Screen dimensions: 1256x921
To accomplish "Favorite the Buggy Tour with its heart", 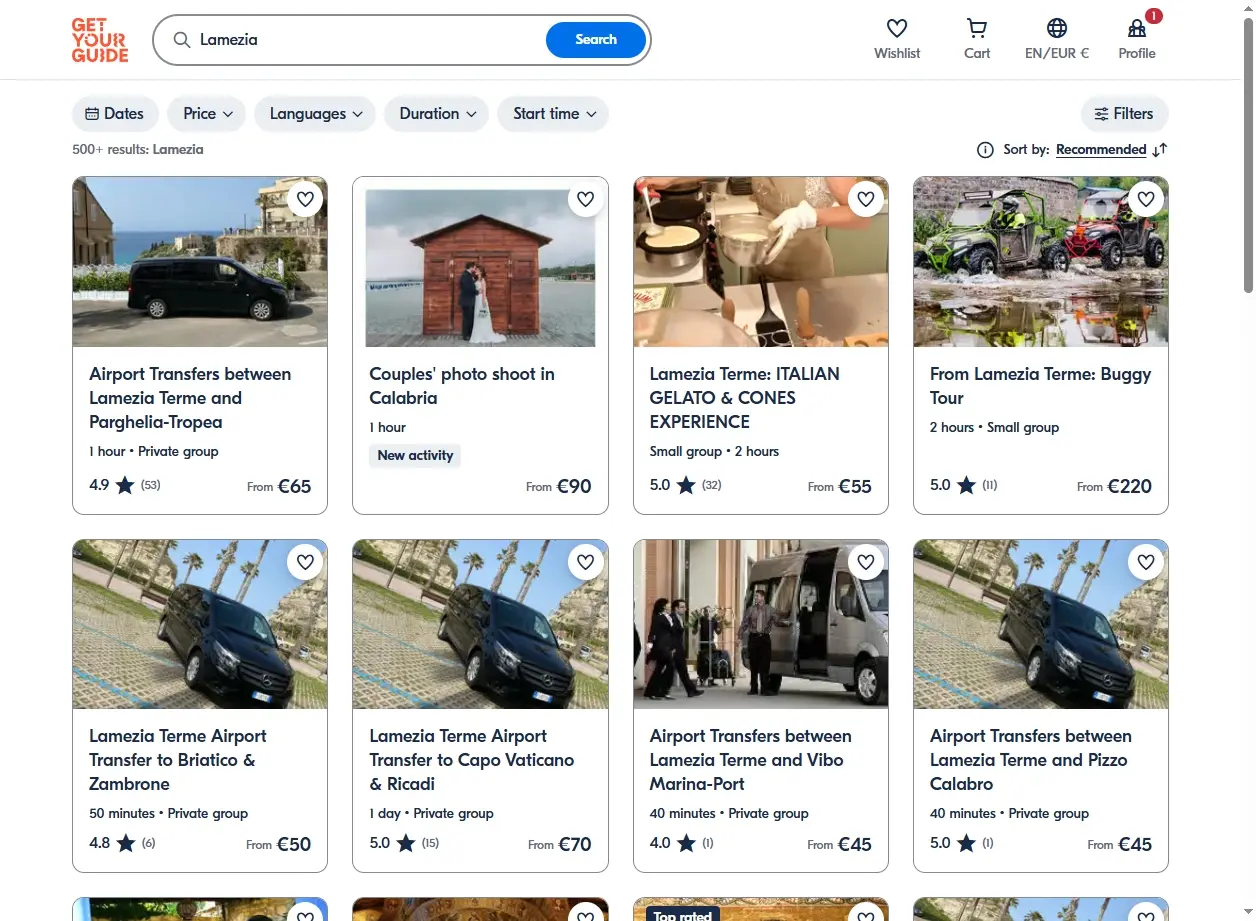I will coord(1146,199).
